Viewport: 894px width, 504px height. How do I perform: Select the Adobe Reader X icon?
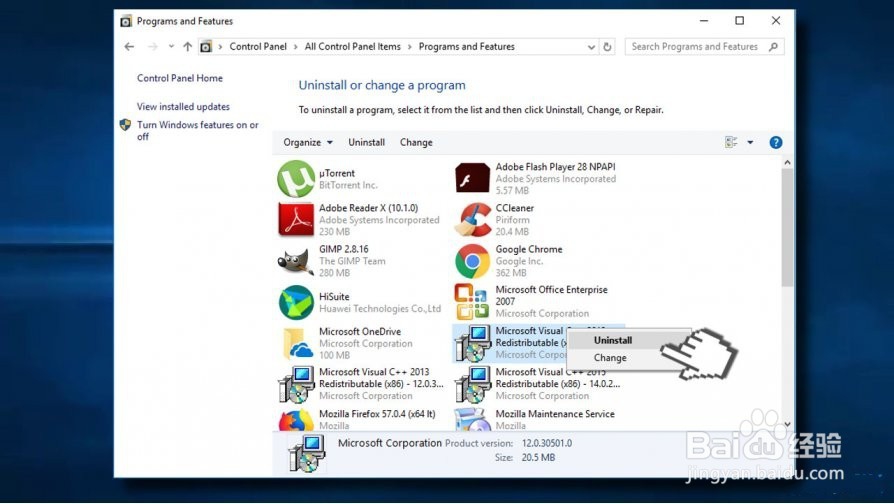[x=296, y=220]
